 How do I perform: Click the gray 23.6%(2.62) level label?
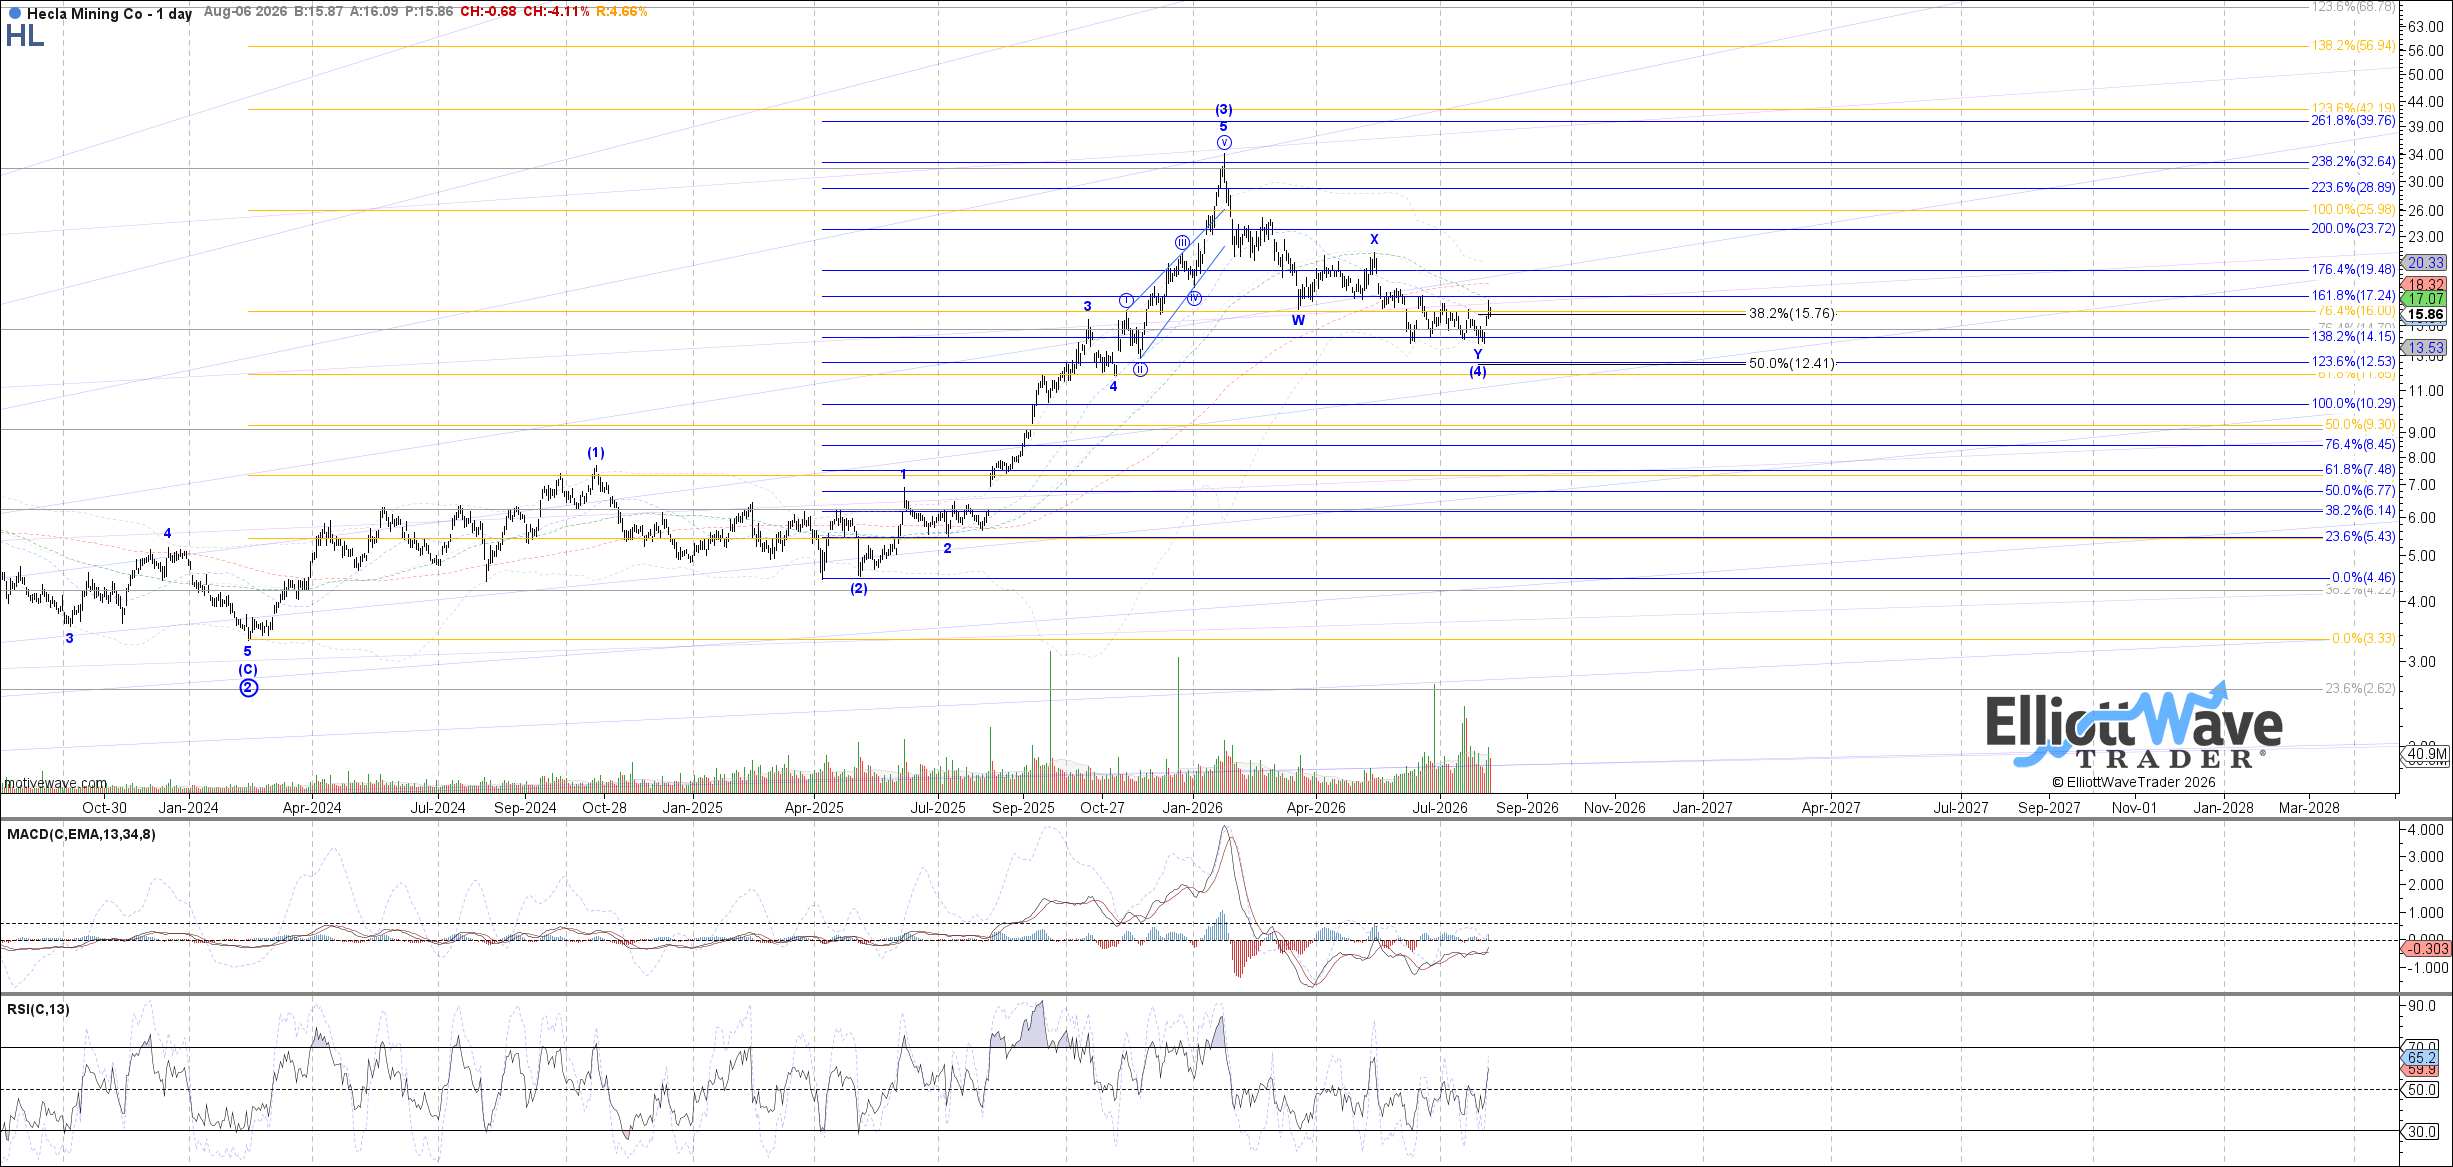pos(2360,689)
